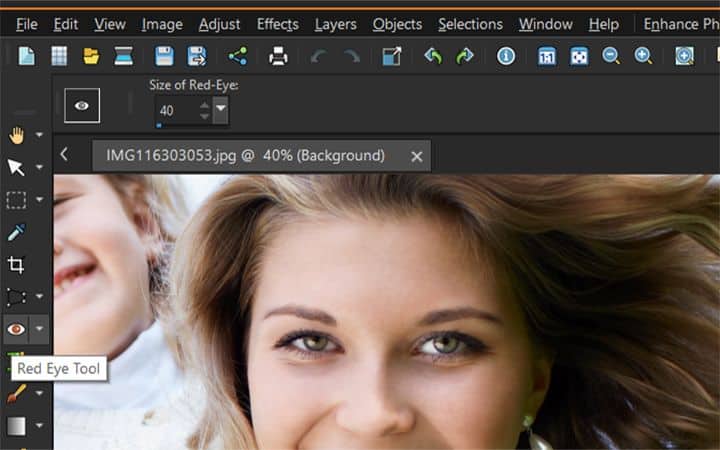This screenshot has height=450, width=720.
Task: Click the Share icon
Action: pos(238,56)
